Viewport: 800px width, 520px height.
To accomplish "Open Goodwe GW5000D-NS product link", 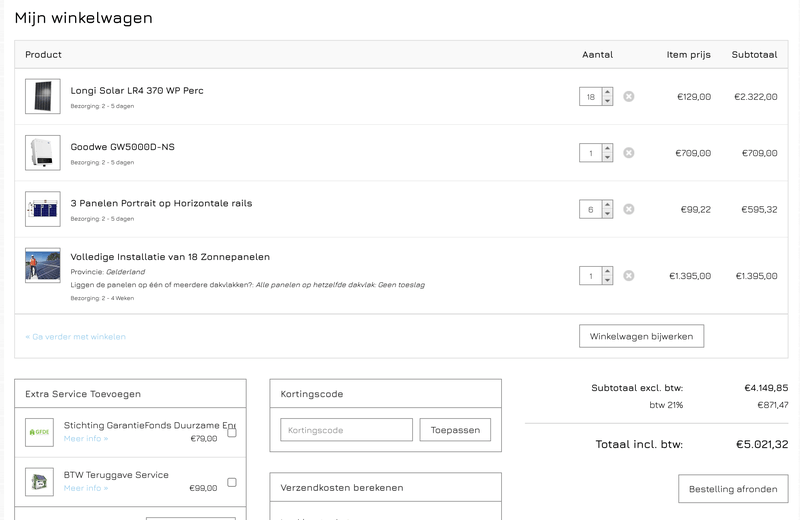I will click(x=122, y=147).
